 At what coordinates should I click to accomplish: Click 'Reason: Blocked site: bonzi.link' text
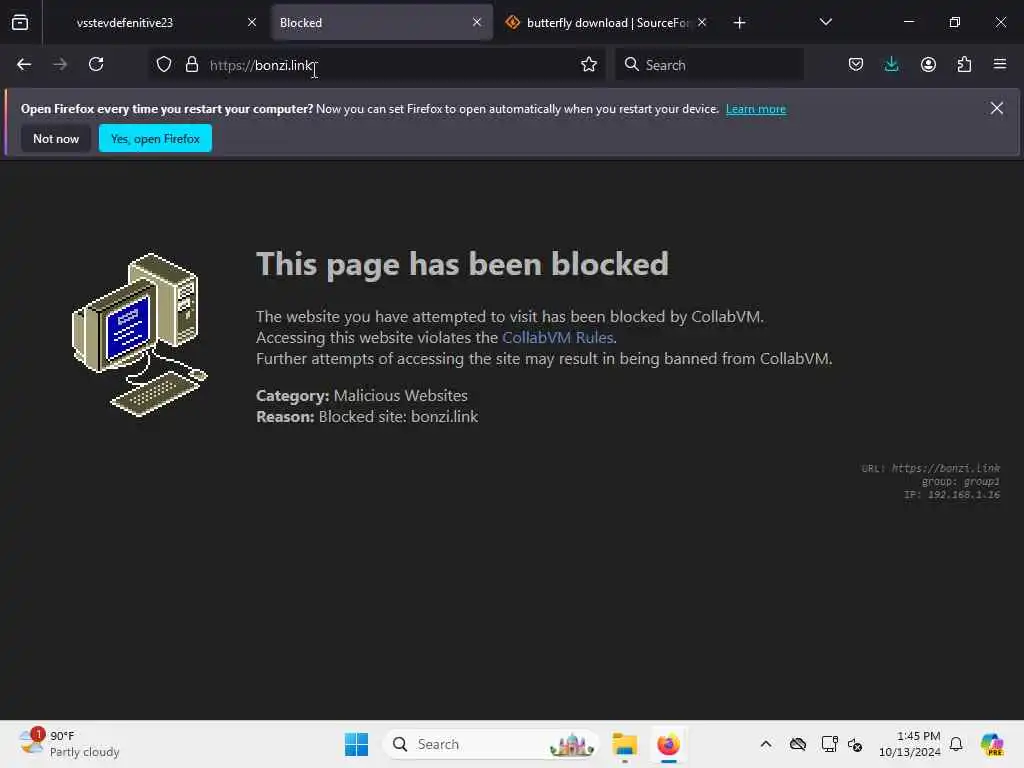pyautogui.click(x=367, y=417)
